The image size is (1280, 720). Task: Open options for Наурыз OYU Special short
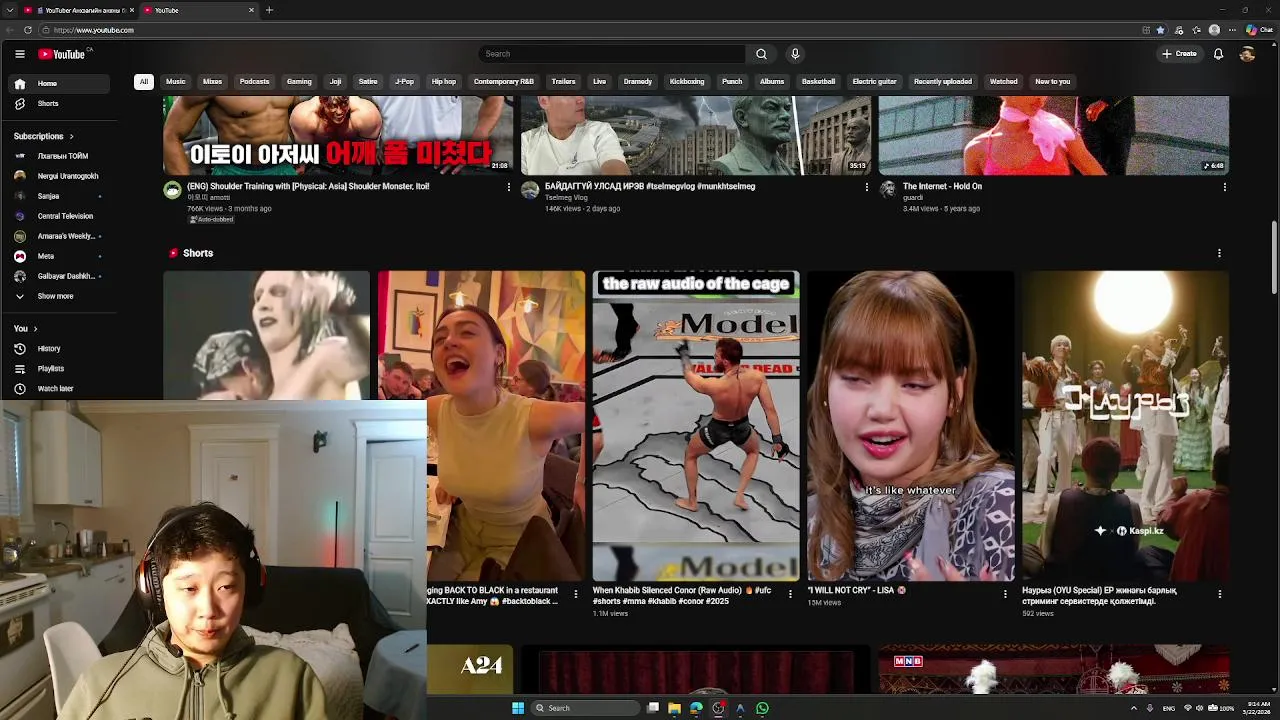(1219, 594)
